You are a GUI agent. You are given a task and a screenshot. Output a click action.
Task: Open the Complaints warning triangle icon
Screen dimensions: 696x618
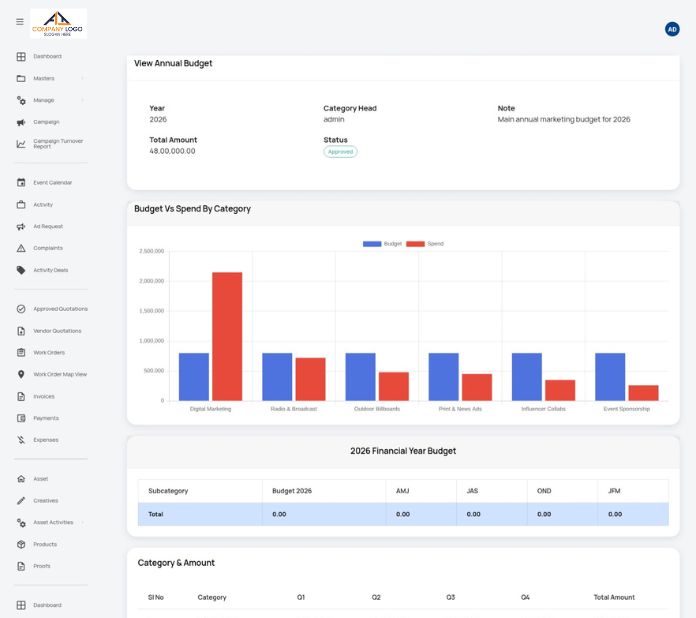pyautogui.click(x=21, y=248)
